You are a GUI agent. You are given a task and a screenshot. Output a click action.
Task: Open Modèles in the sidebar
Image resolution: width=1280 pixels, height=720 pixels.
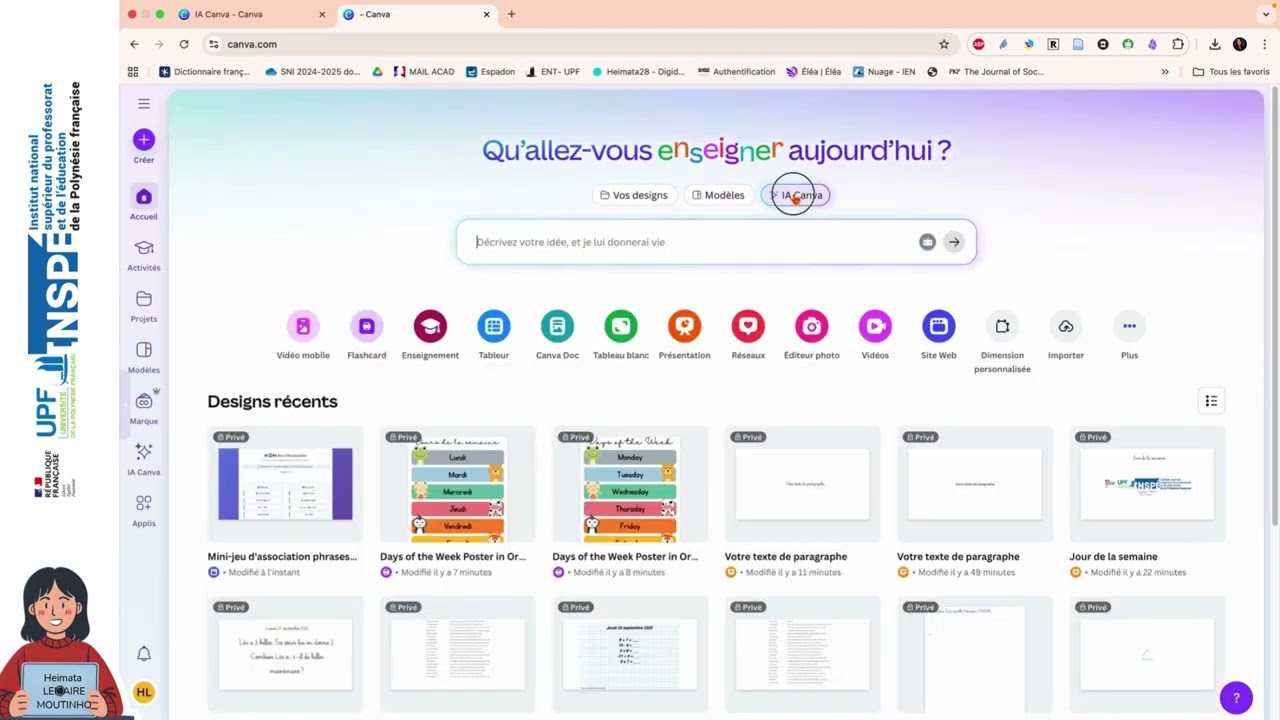coord(144,357)
